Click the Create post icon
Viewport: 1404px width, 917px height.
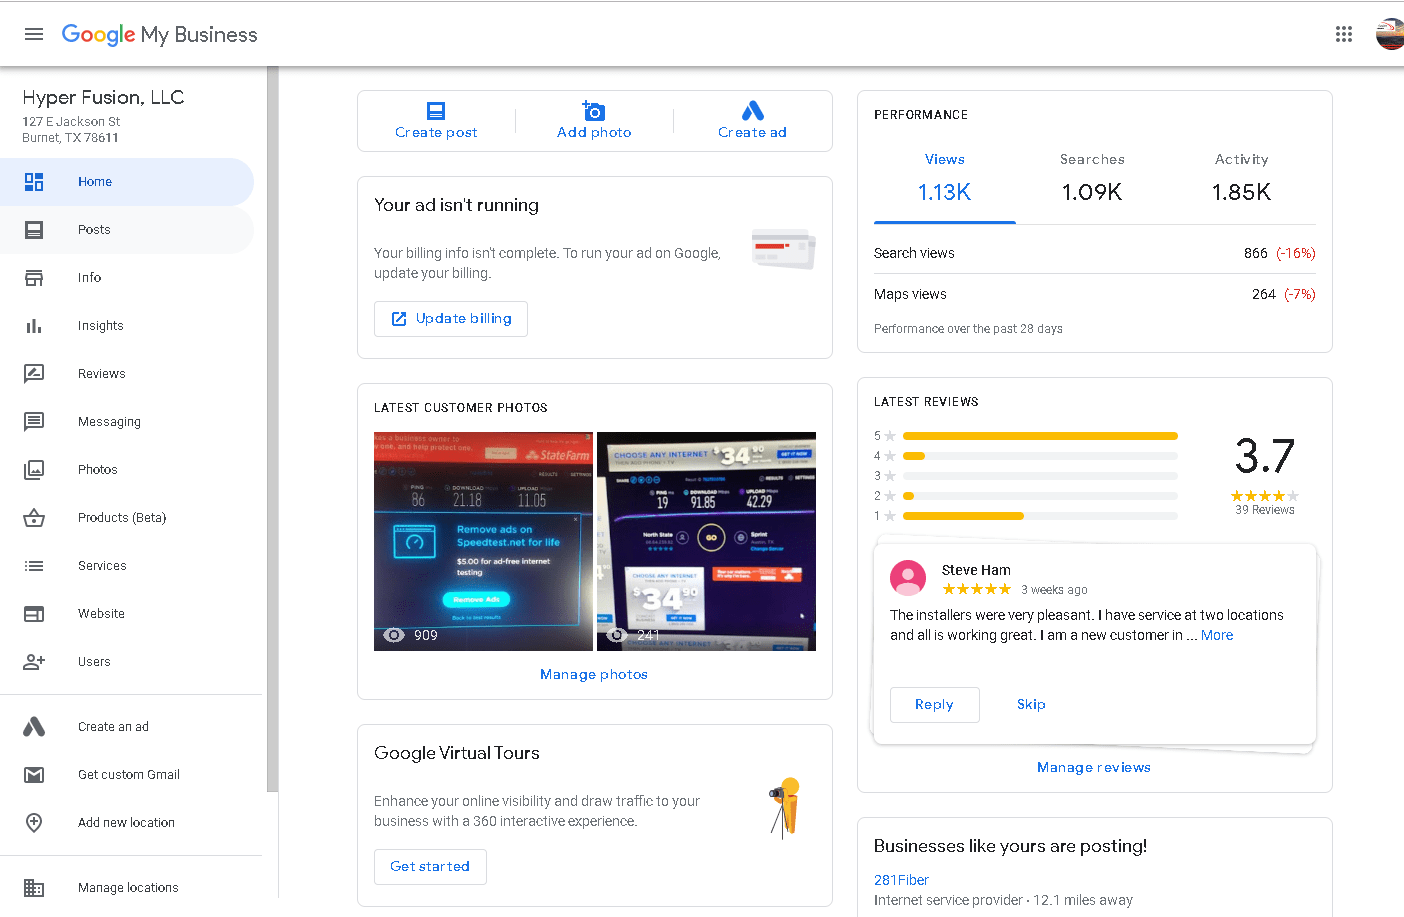436,111
